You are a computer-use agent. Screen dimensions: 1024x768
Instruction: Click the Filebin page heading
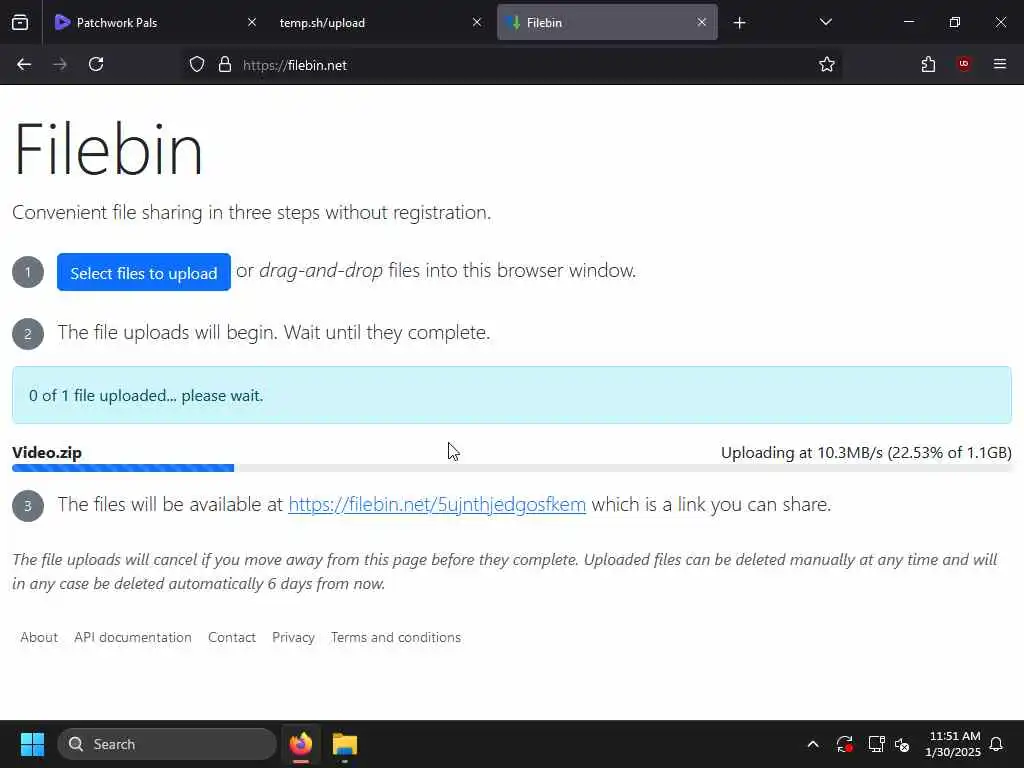(x=108, y=150)
